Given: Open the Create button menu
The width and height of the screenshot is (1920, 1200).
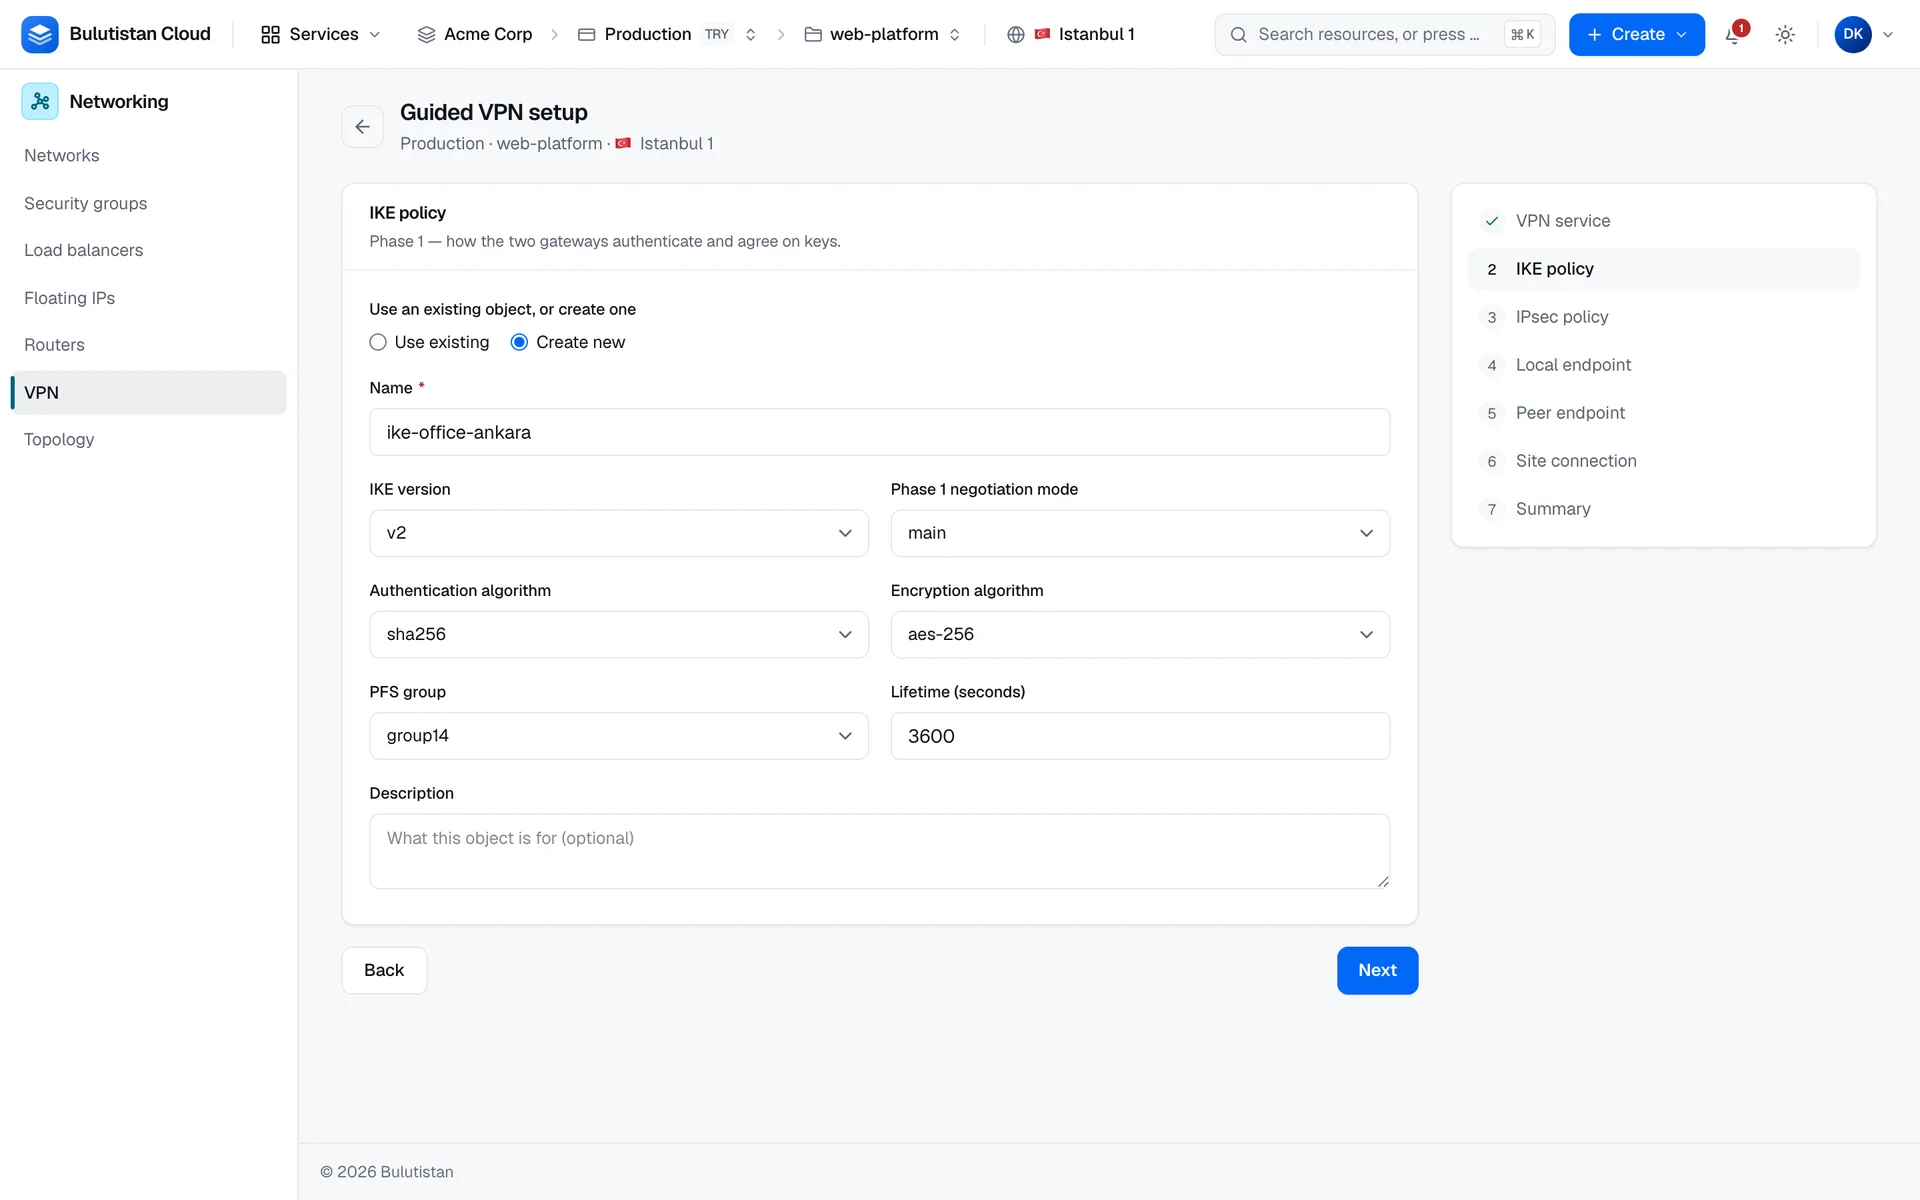Looking at the screenshot, I should (x=1636, y=34).
